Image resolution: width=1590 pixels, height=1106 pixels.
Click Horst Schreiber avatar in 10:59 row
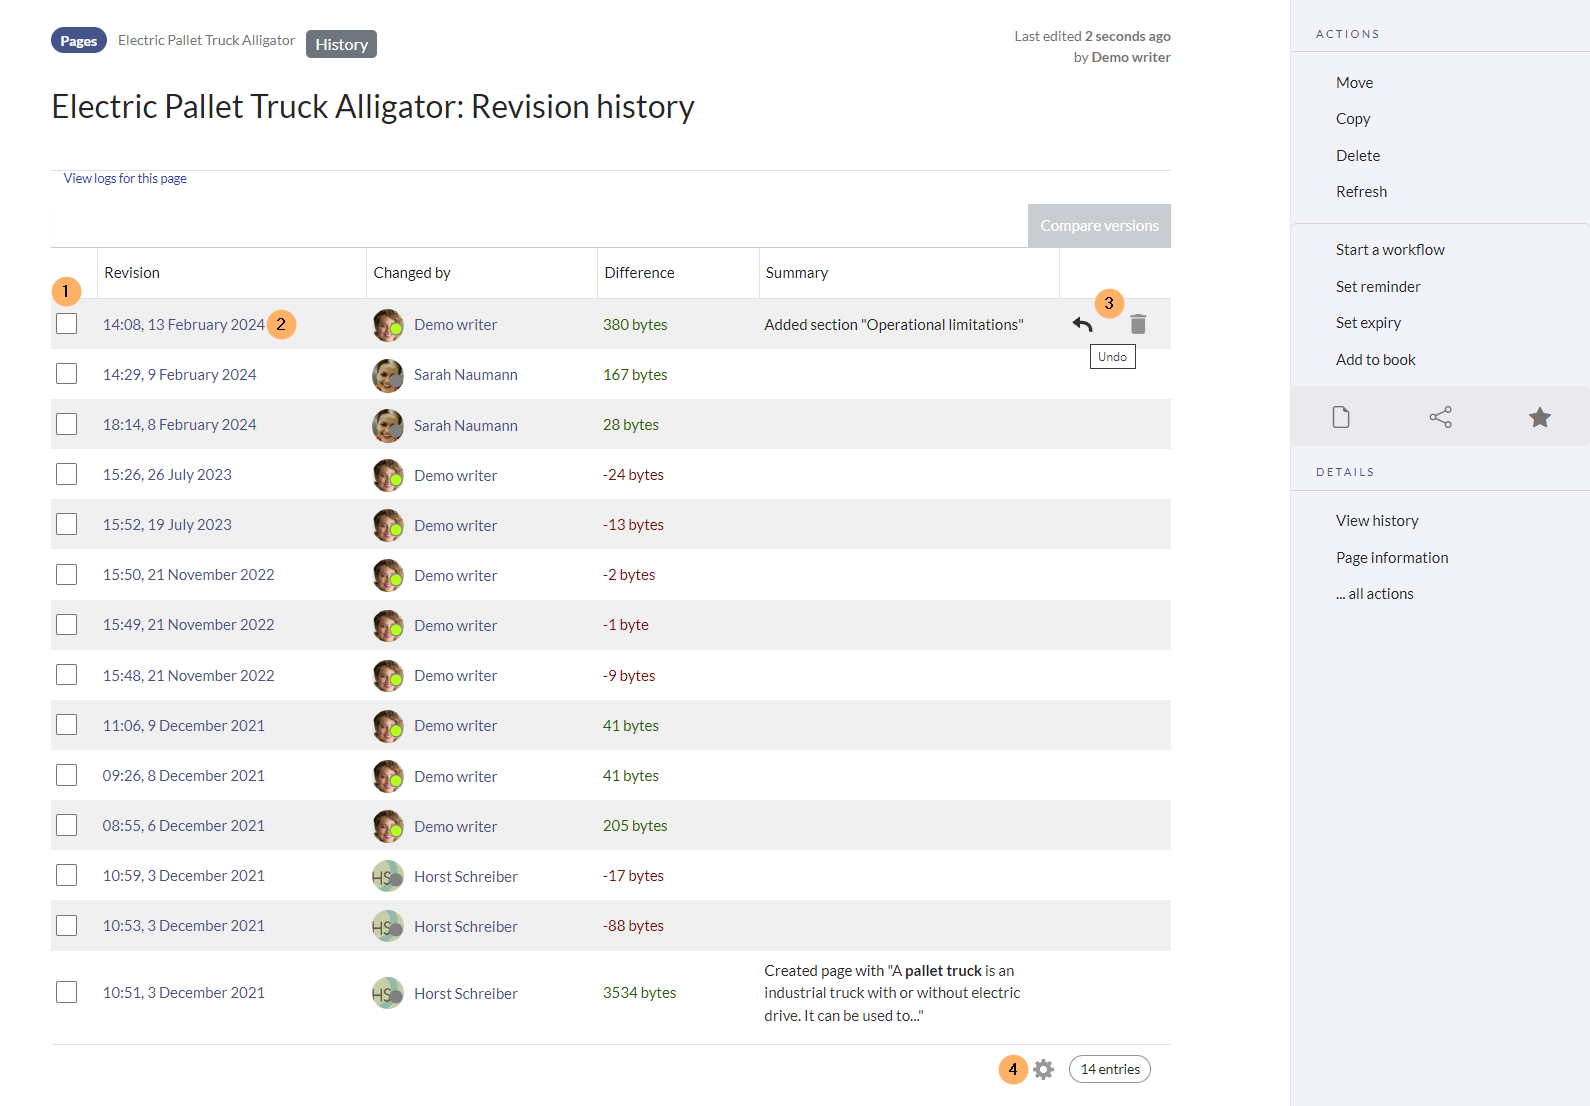tap(388, 876)
